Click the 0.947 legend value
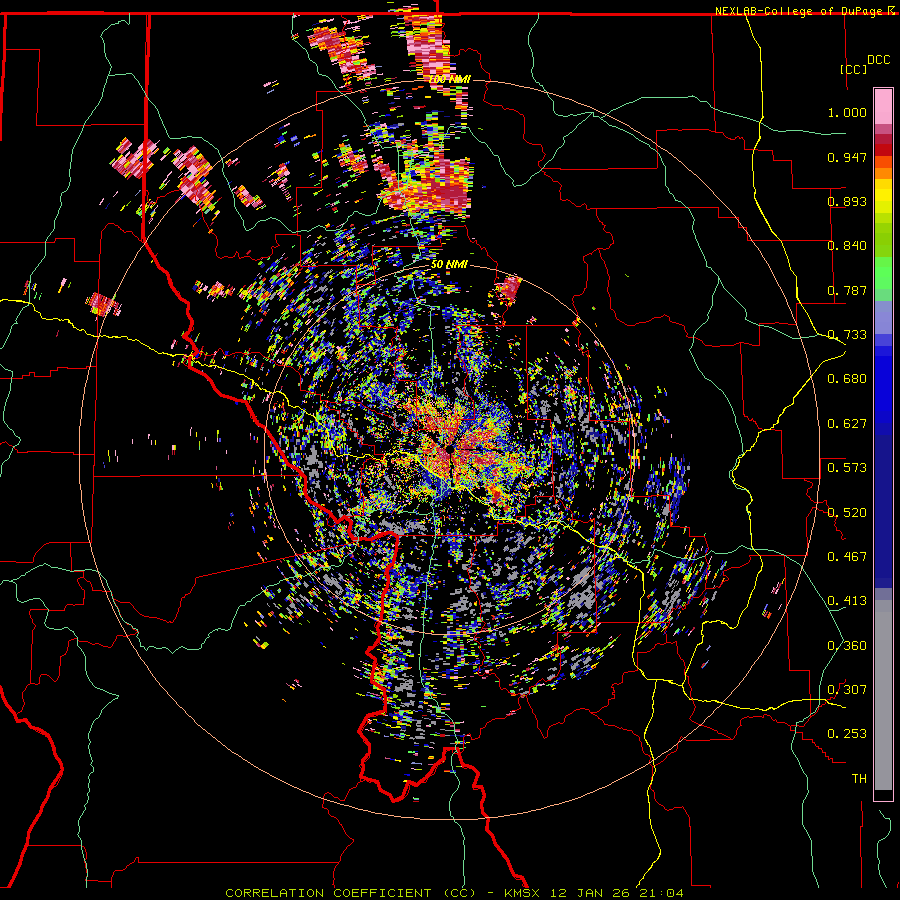This screenshot has width=900, height=900. click(847, 157)
